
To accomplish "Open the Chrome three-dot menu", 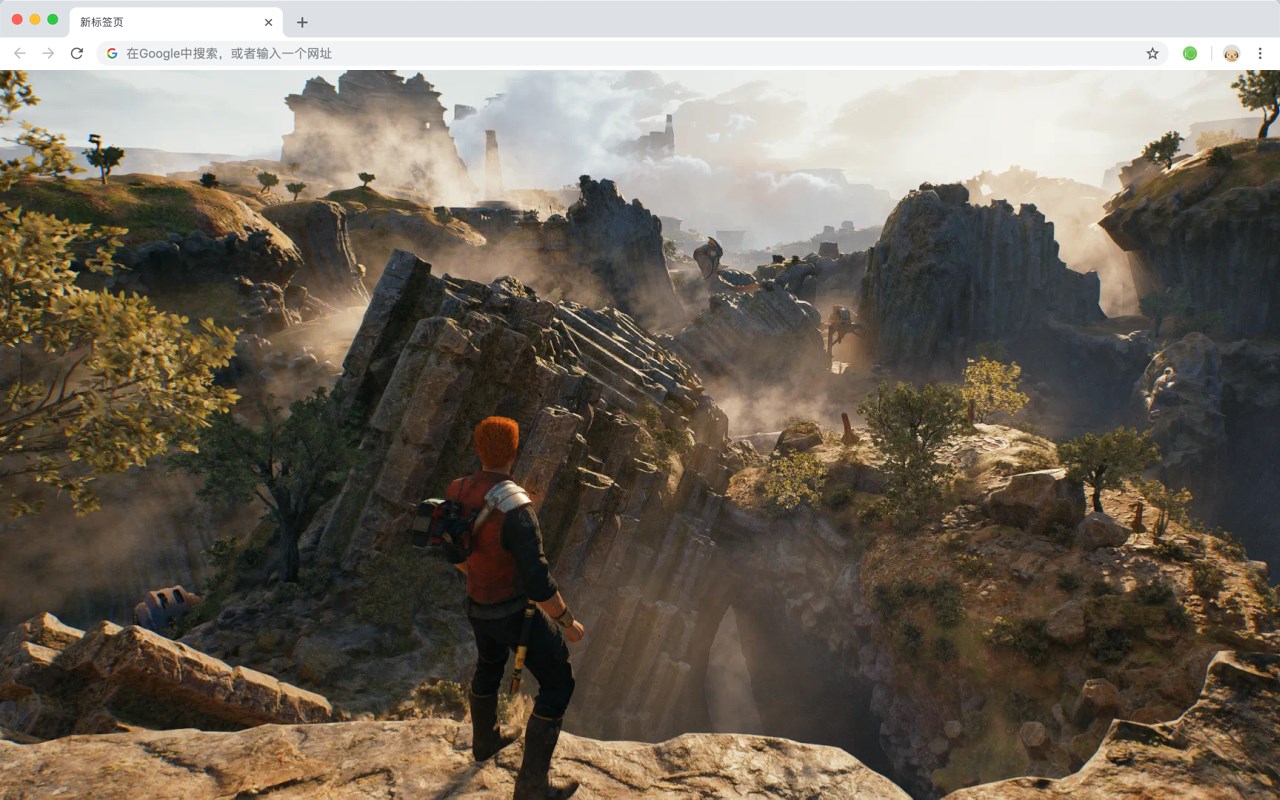I will pos(1260,53).
